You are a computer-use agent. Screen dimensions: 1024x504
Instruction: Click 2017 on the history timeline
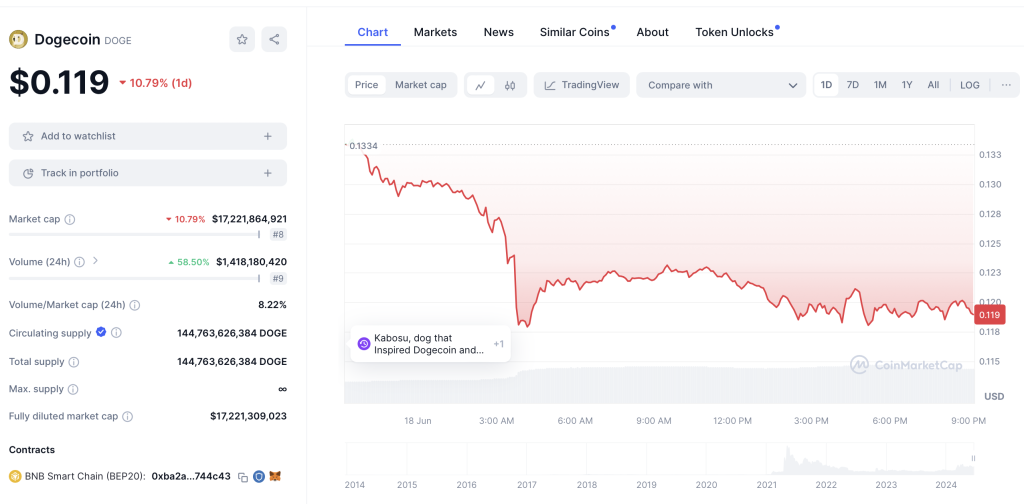(526, 485)
